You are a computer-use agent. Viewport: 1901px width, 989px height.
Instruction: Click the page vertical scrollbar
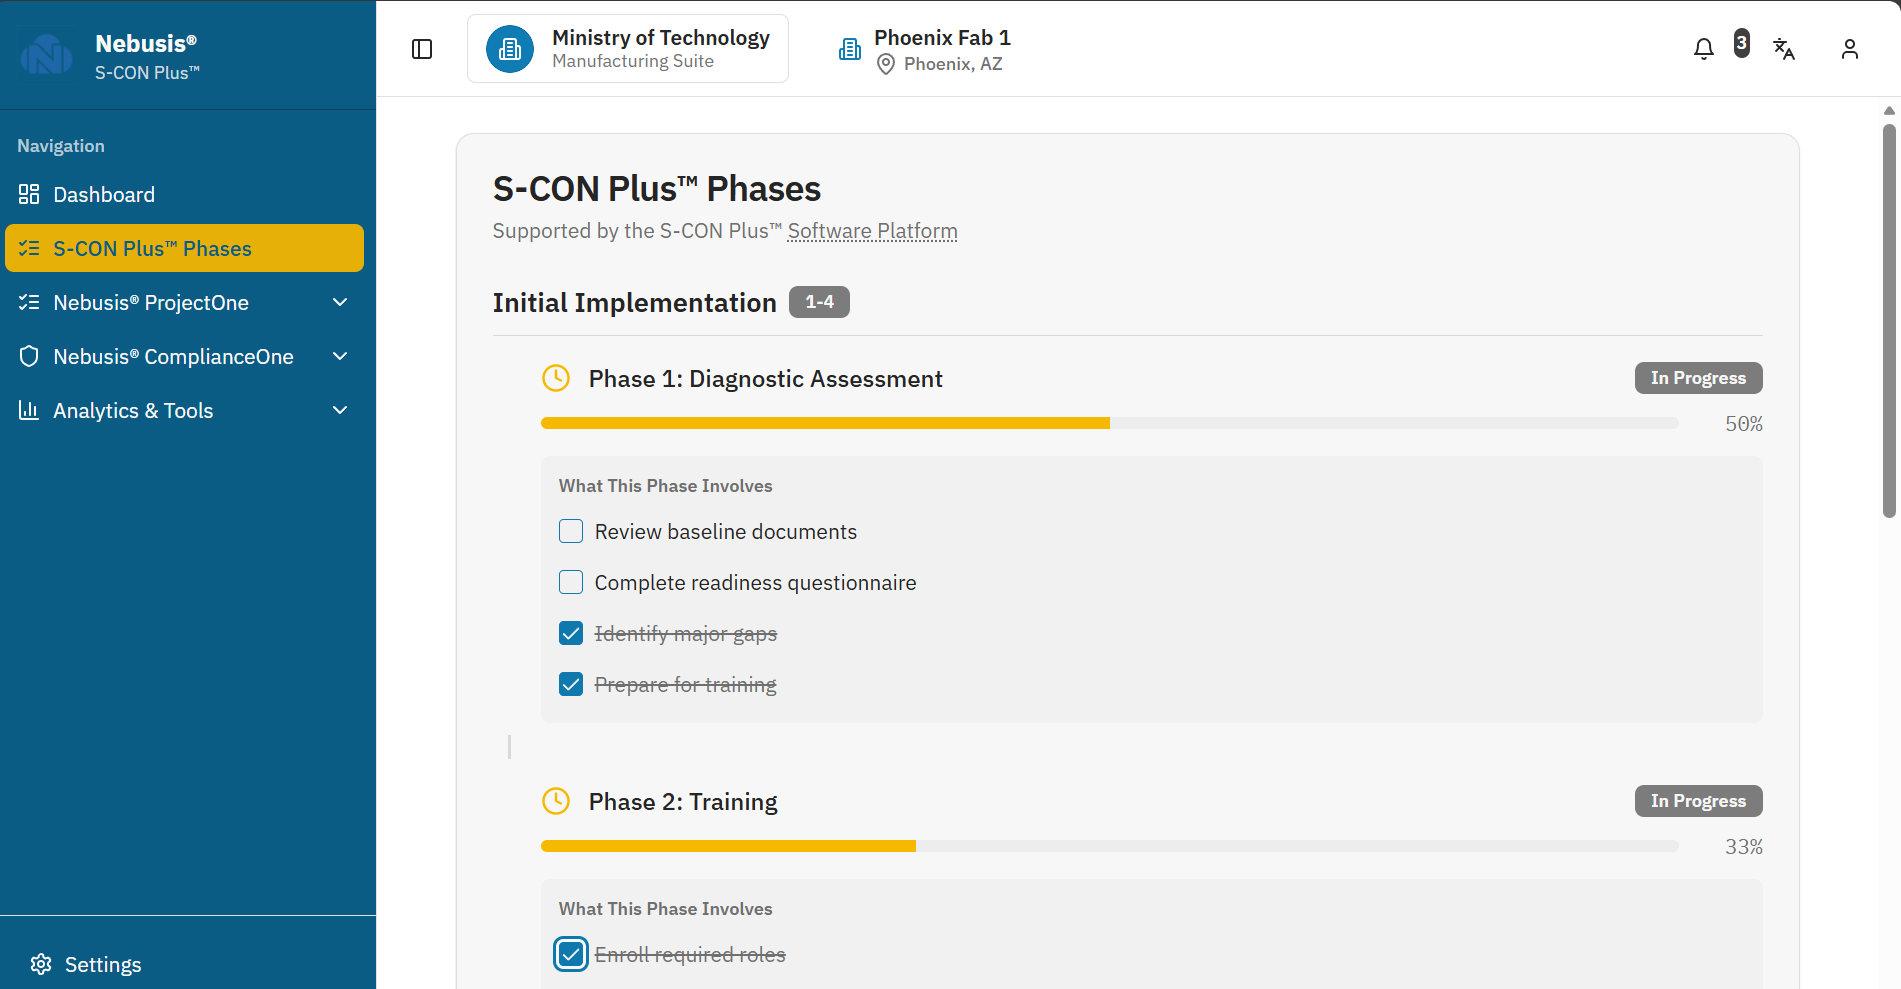click(x=1889, y=320)
